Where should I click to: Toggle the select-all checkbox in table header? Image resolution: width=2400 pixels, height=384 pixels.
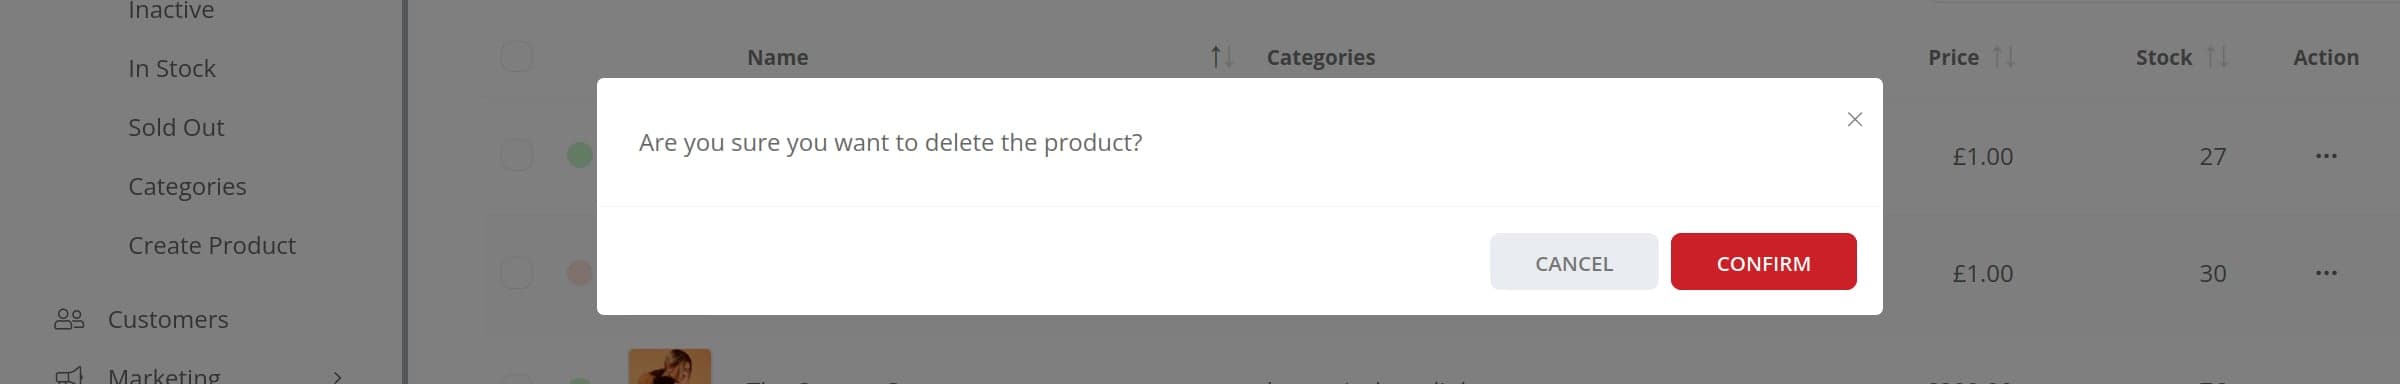[516, 56]
